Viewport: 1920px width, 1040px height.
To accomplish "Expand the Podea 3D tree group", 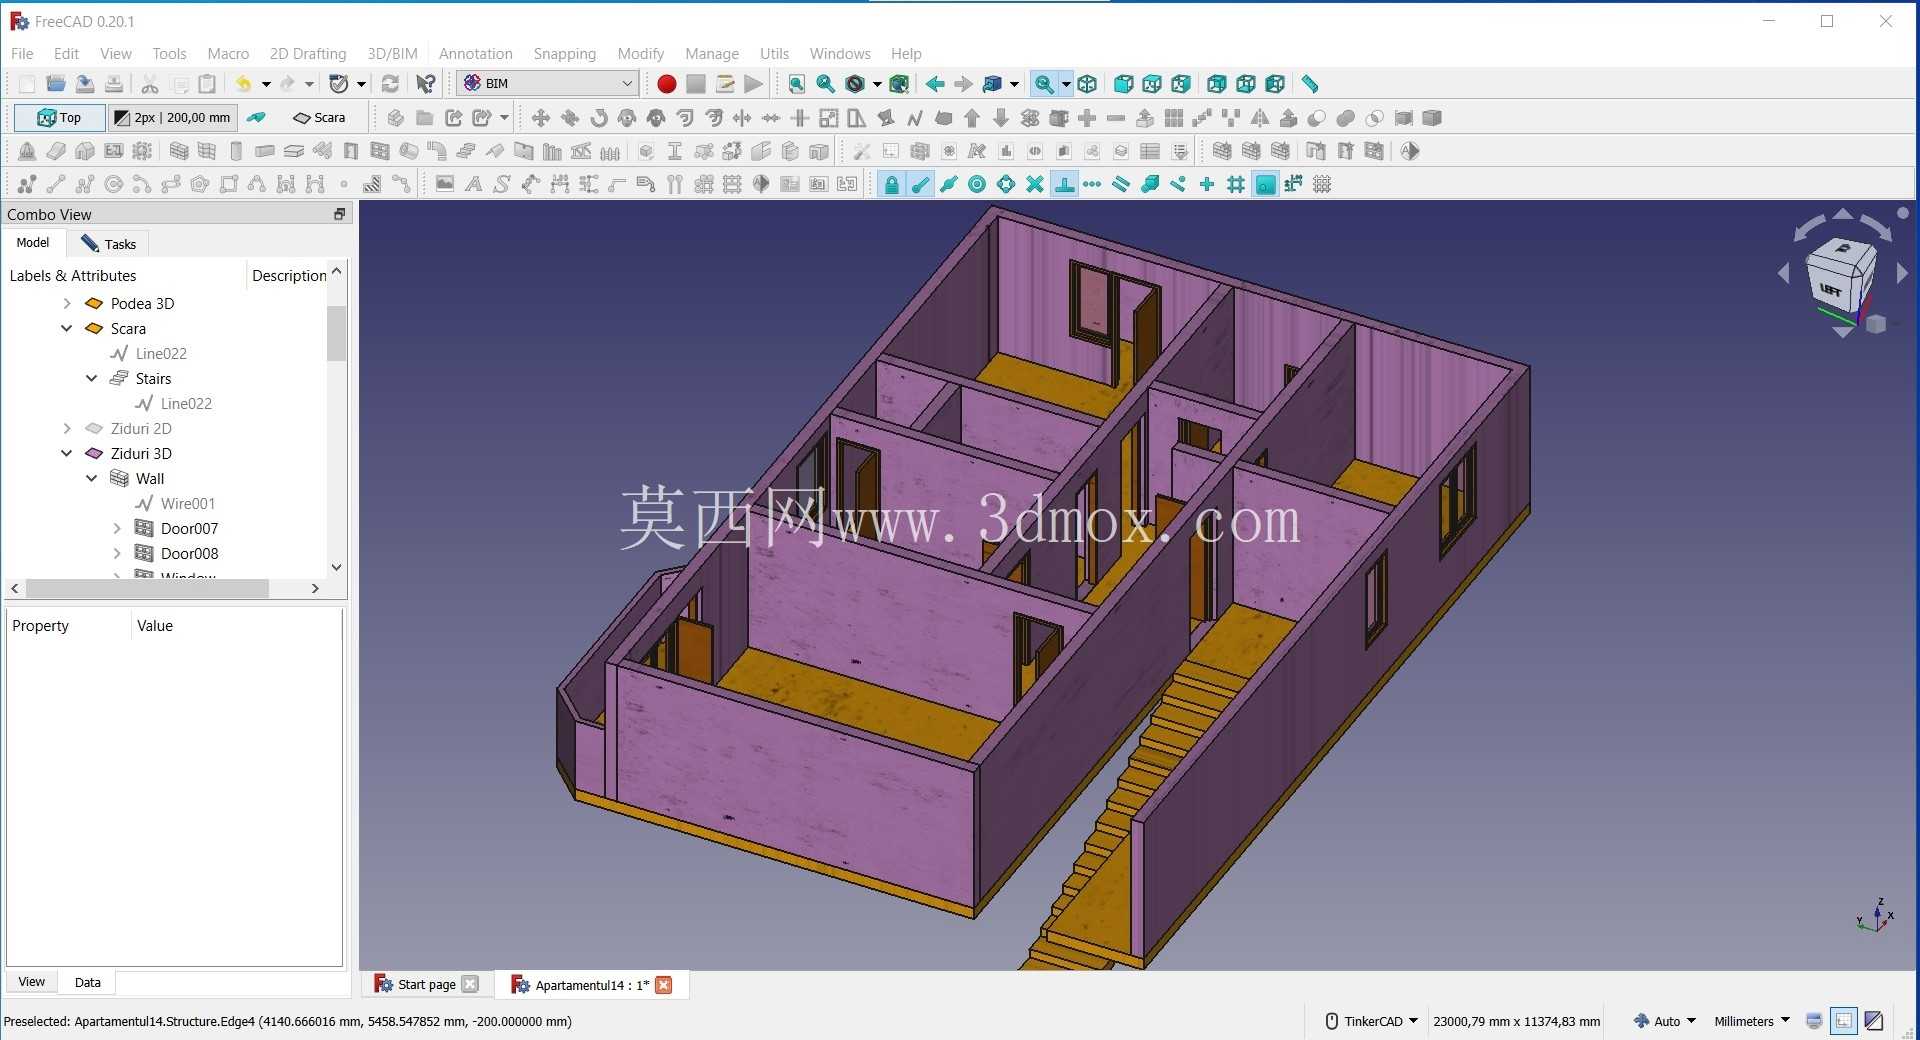I will 67,303.
